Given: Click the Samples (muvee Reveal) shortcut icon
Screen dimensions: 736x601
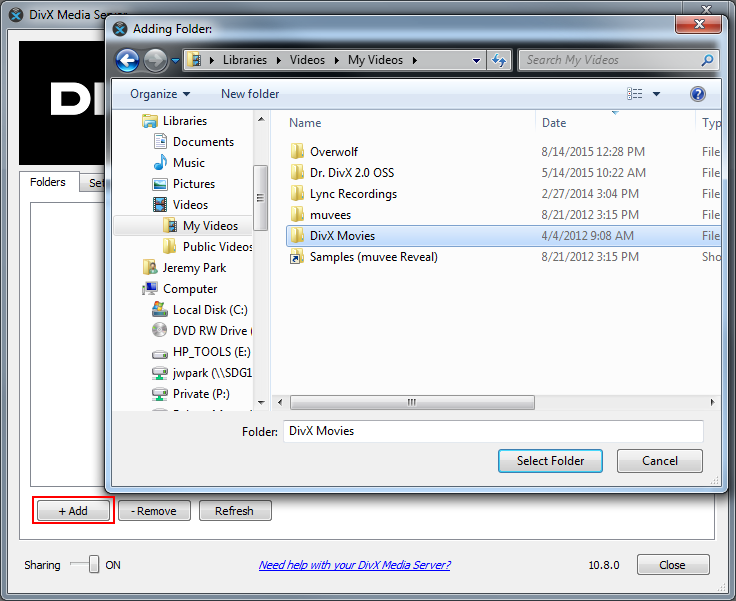Looking at the screenshot, I should [x=297, y=257].
